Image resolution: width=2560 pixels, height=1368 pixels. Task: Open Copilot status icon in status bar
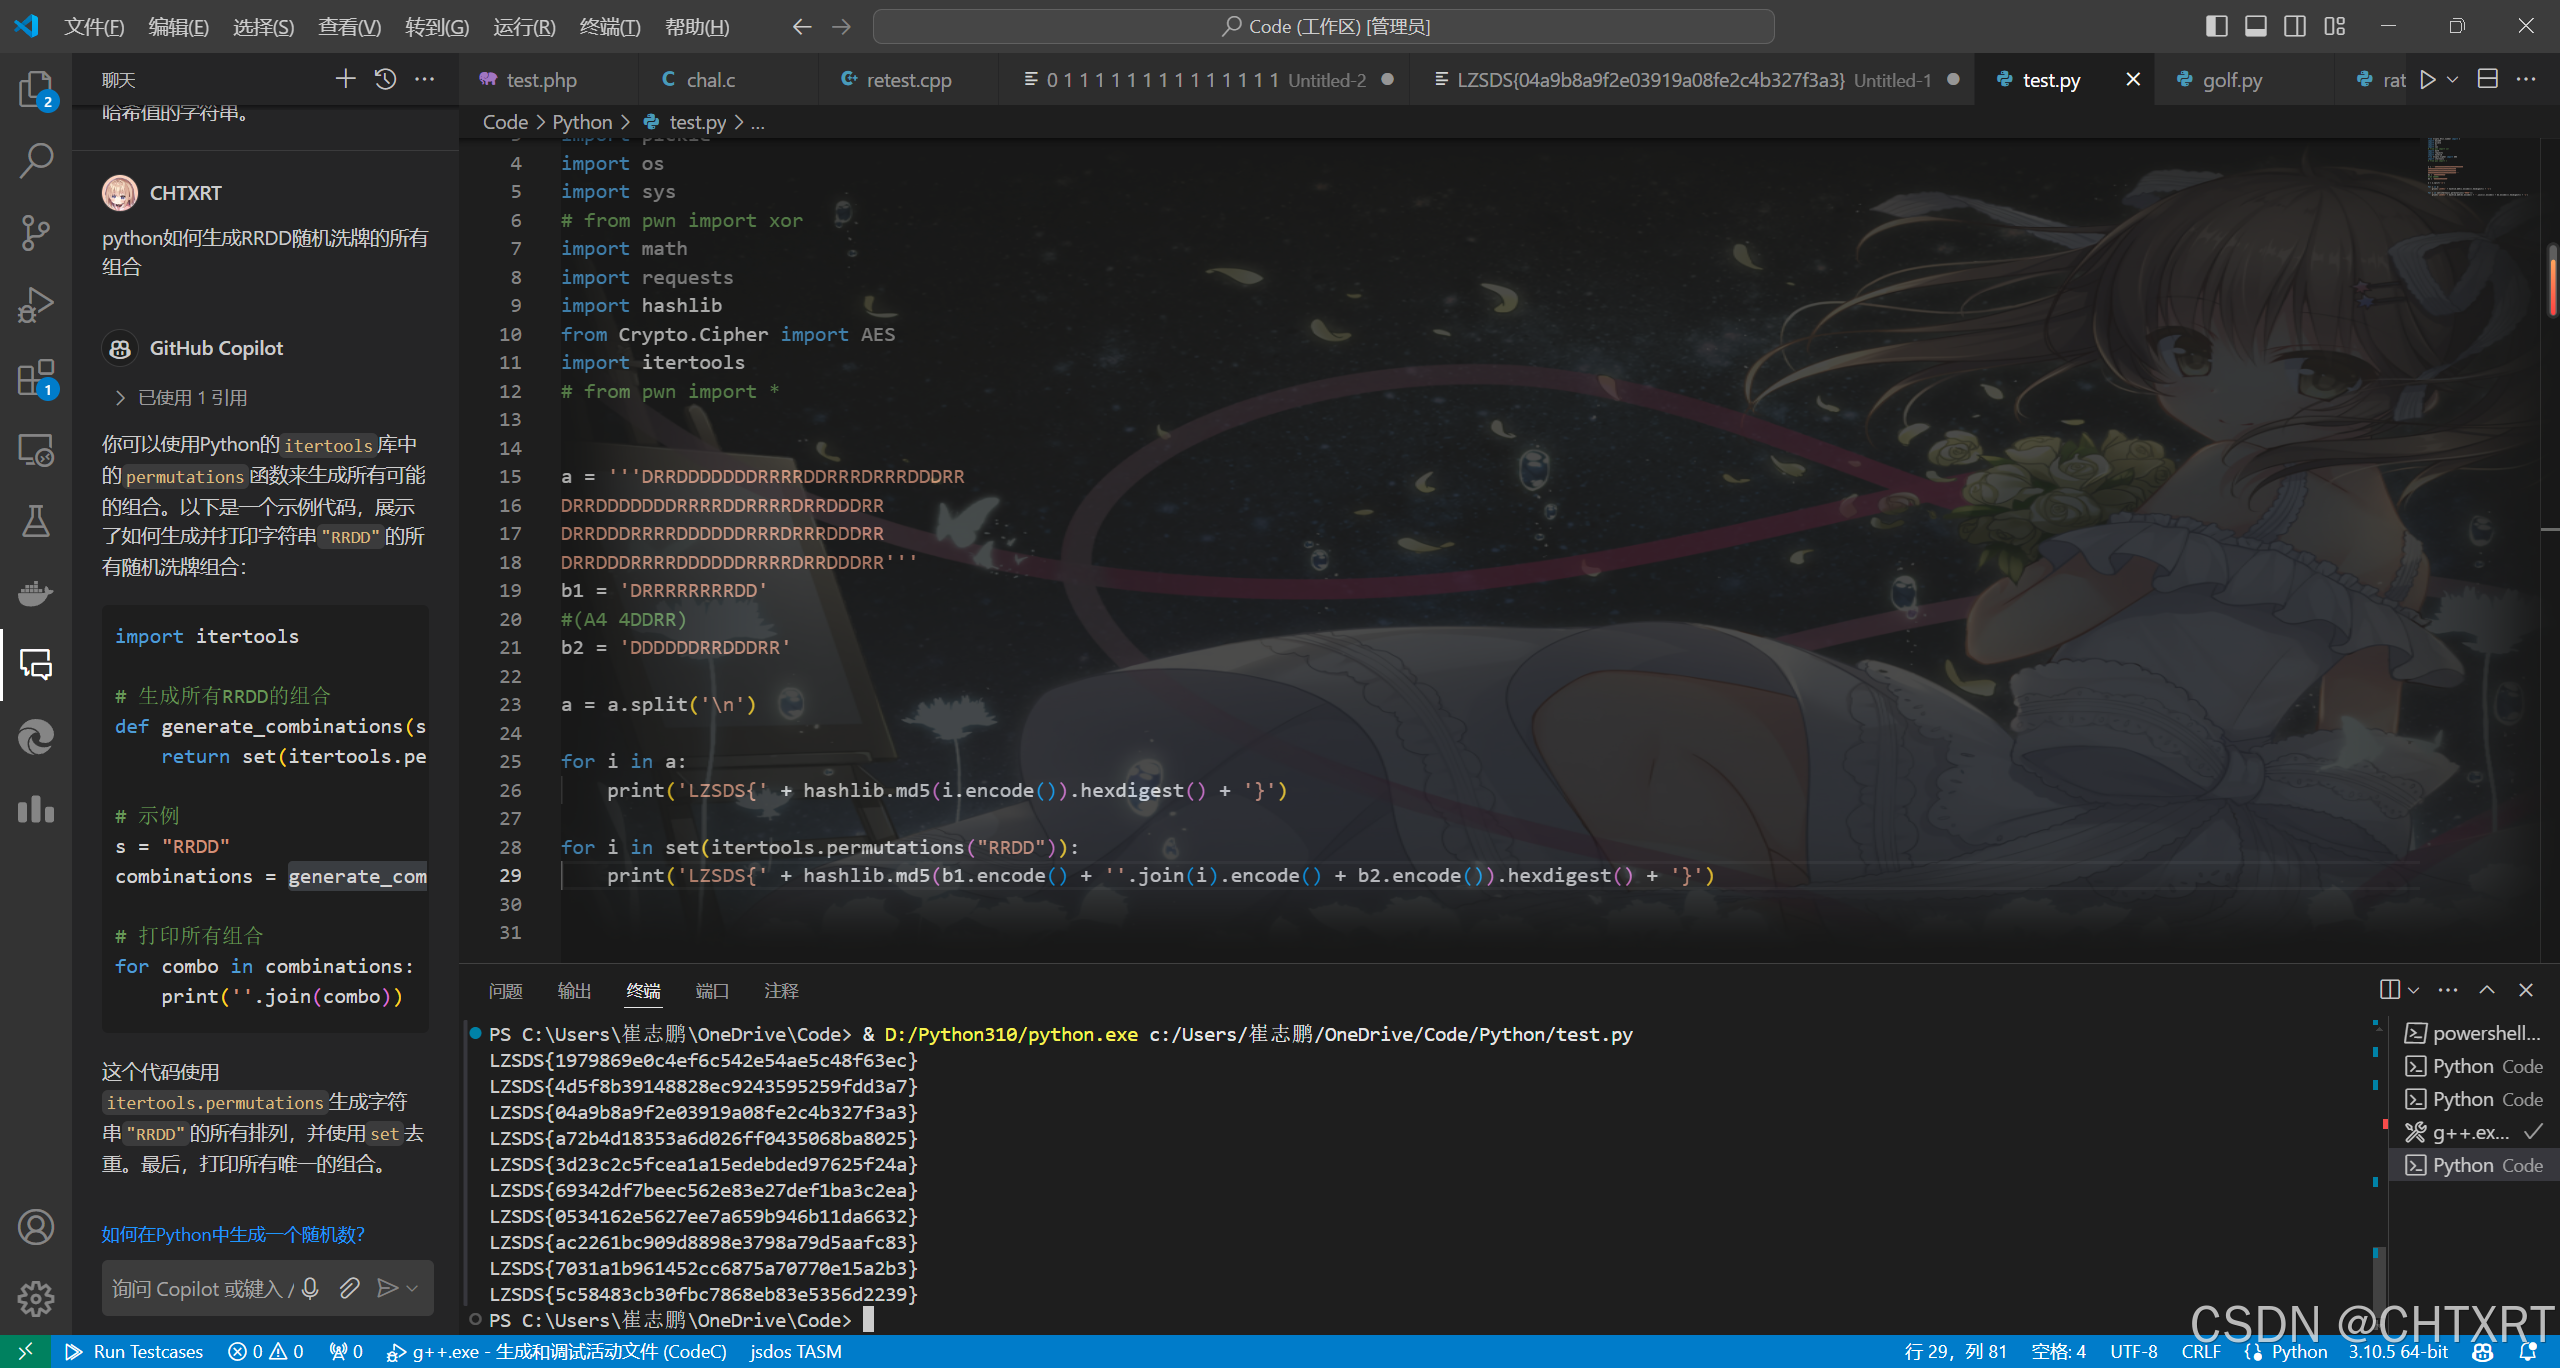[2483, 1352]
